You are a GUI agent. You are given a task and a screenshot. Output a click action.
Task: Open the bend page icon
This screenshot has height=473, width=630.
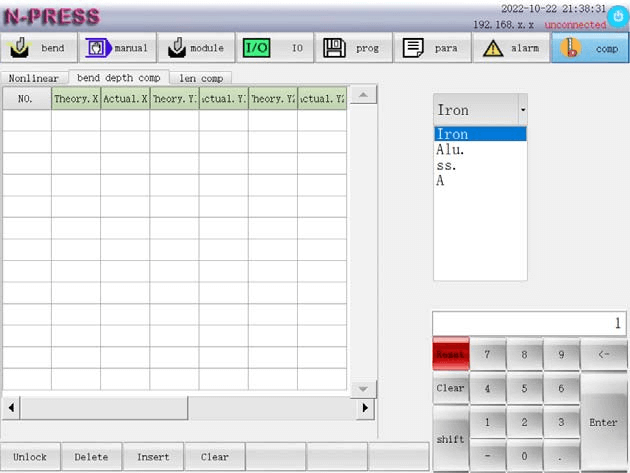tap(20, 48)
